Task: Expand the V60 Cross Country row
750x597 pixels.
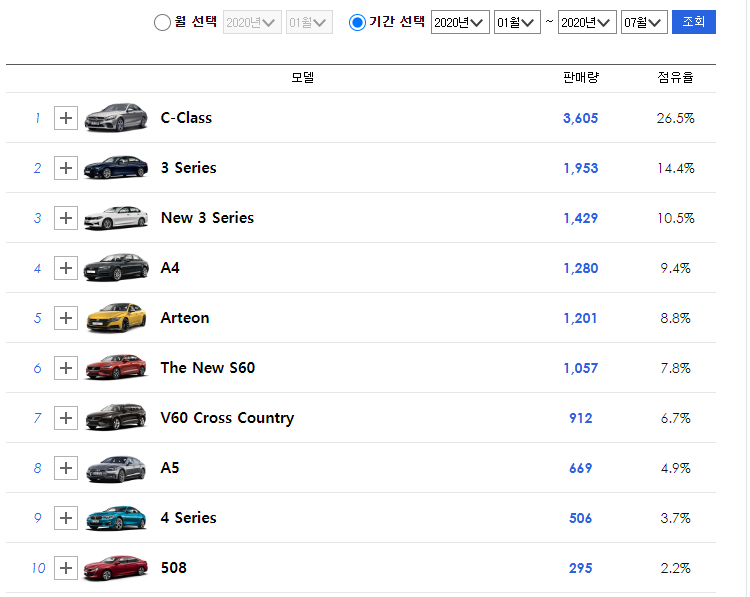Action: tap(66, 418)
